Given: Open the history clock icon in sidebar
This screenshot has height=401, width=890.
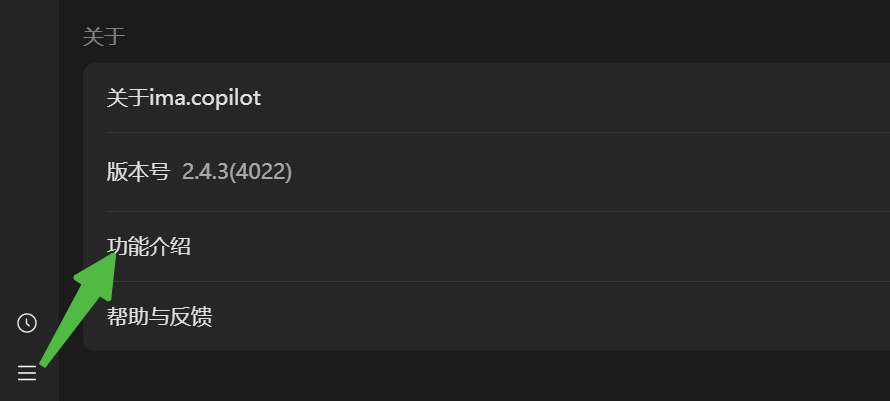Looking at the screenshot, I should [27, 322].
